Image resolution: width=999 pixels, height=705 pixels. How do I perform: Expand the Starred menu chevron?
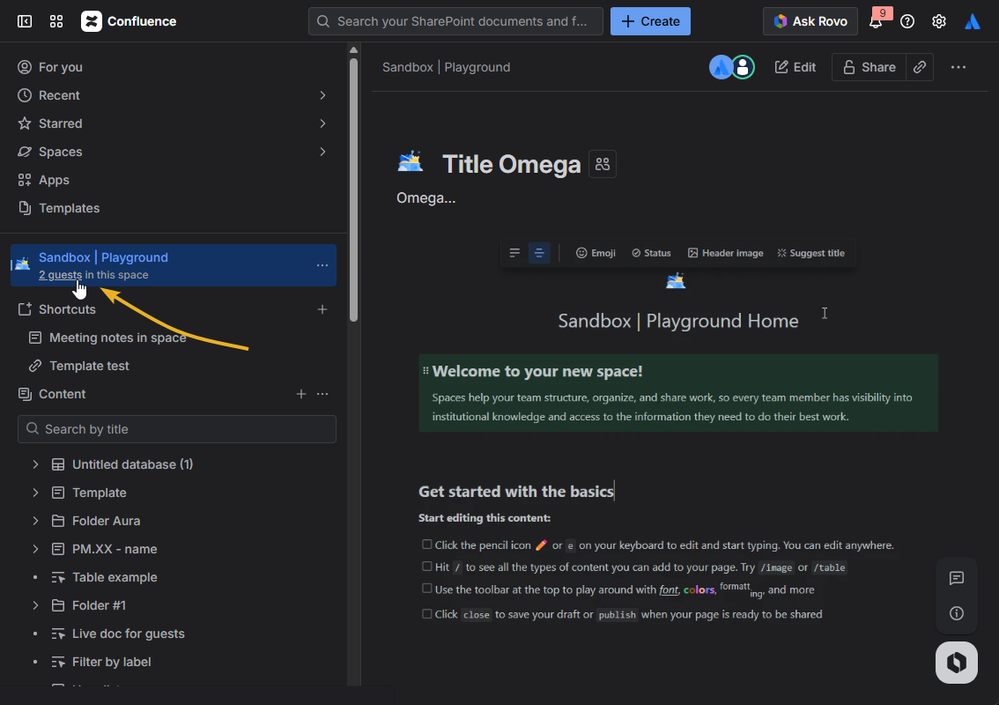tap(322, 124)
